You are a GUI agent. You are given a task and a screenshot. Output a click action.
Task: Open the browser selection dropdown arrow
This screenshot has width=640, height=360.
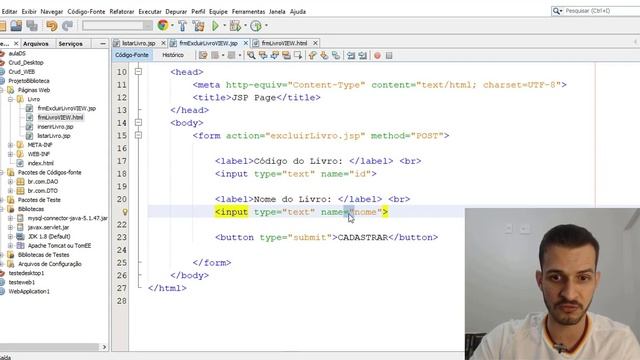coord(172,26)
